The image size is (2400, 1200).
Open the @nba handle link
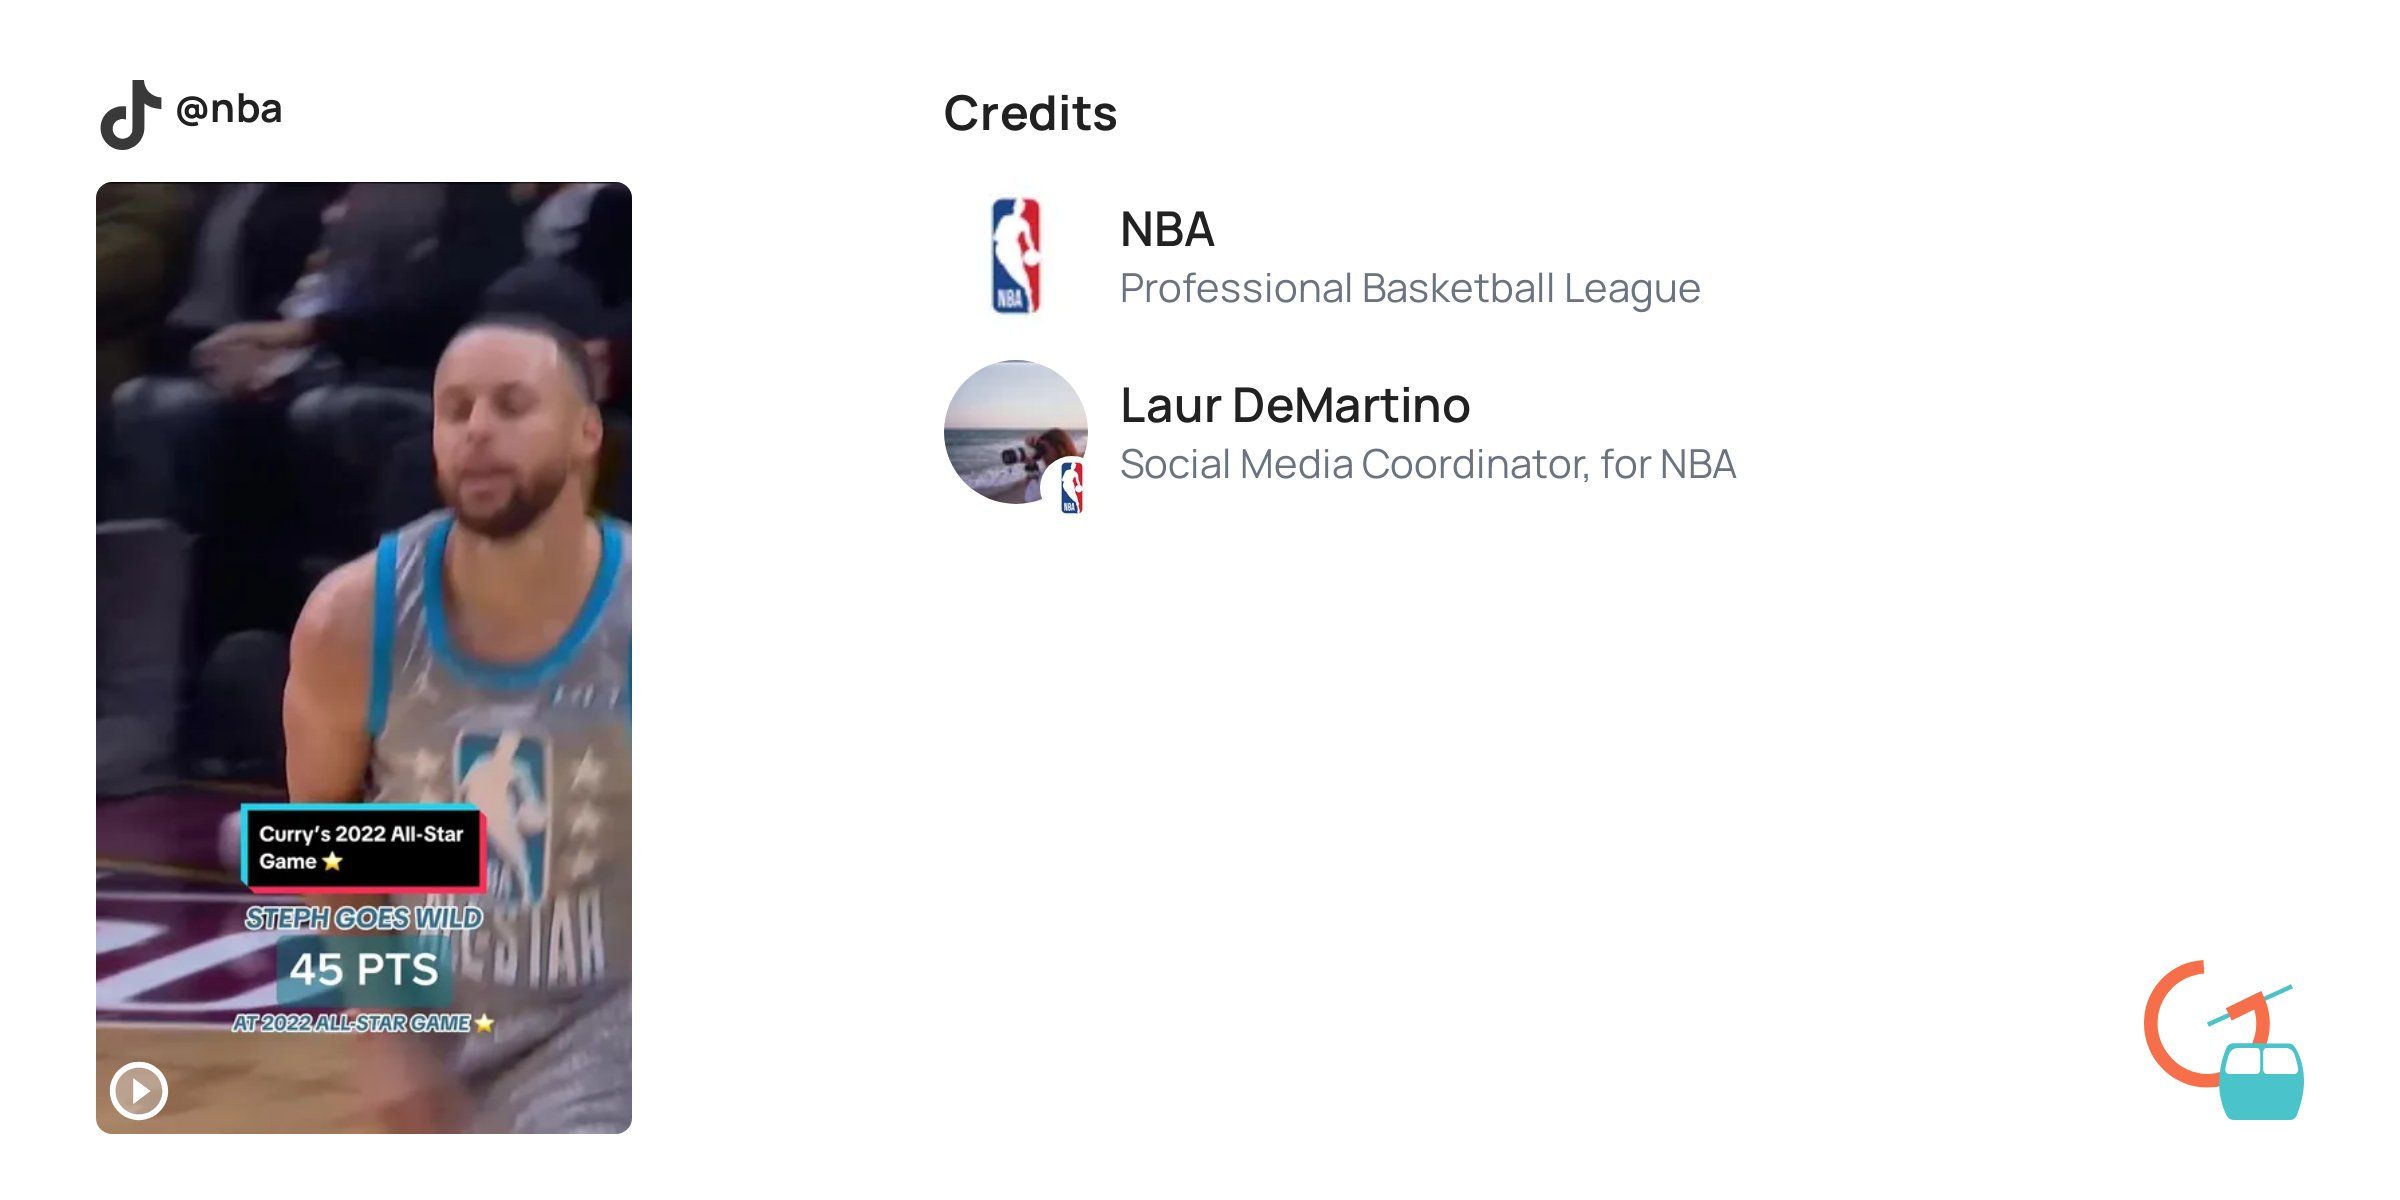pos(229,110)
